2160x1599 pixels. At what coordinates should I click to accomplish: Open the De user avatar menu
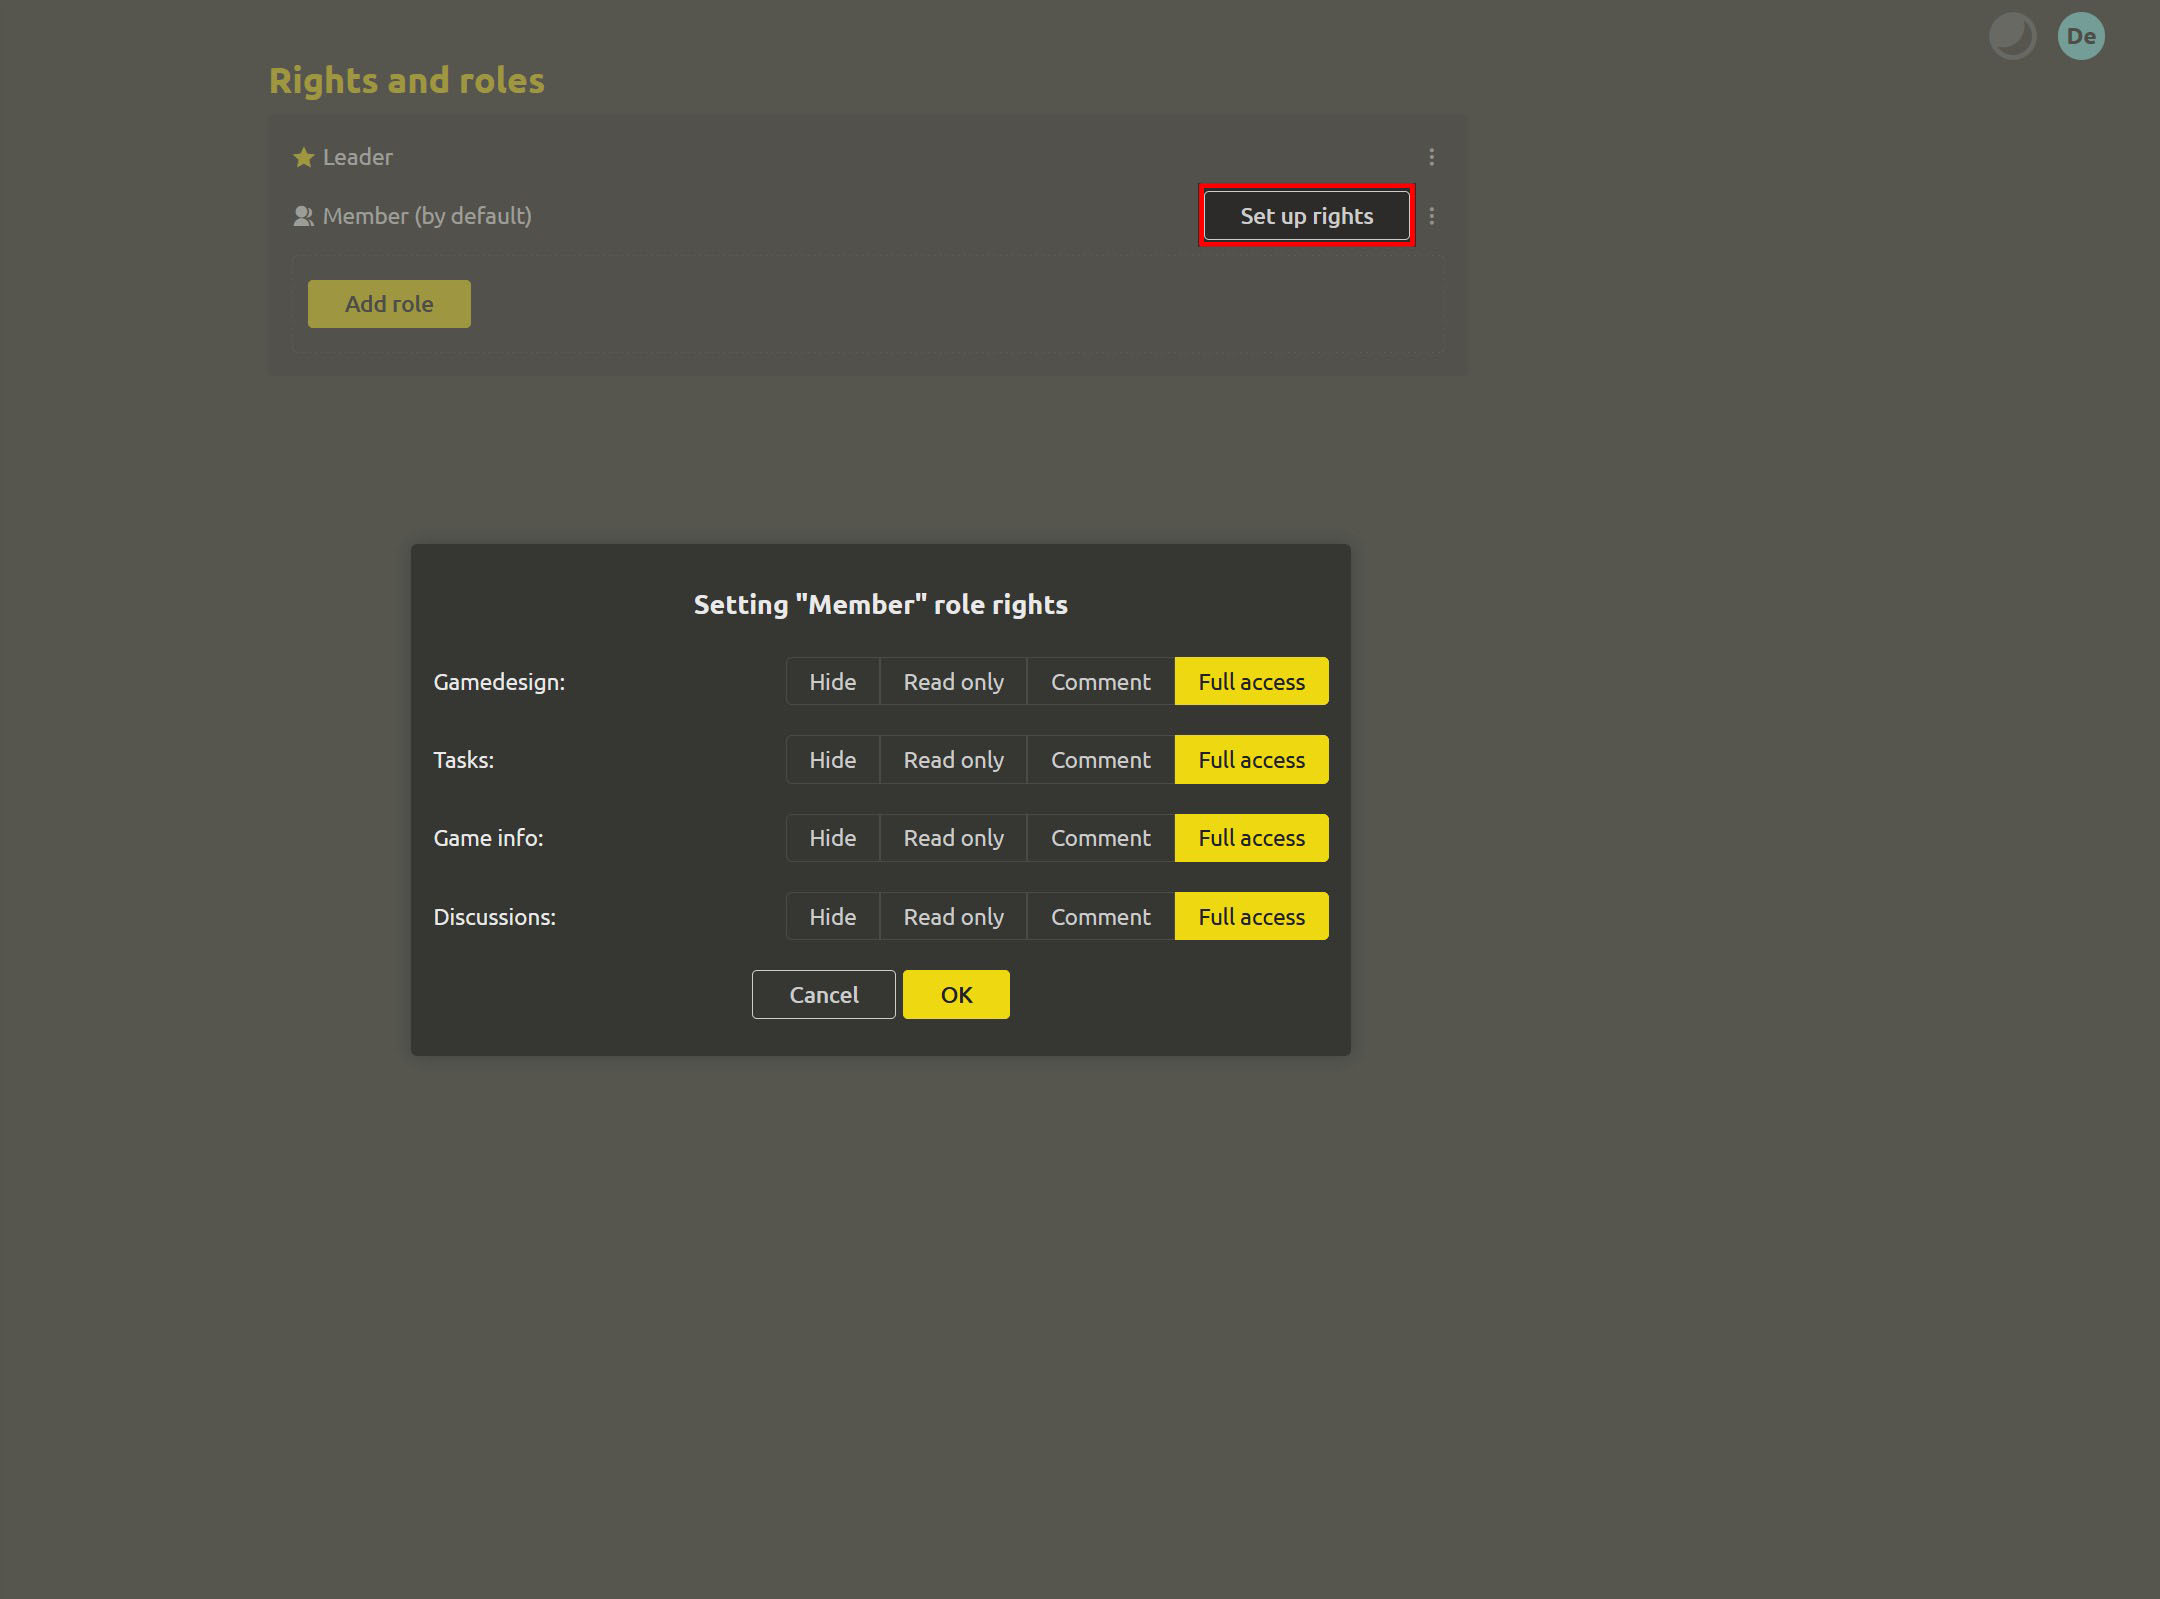click(x=2081, y=37)
